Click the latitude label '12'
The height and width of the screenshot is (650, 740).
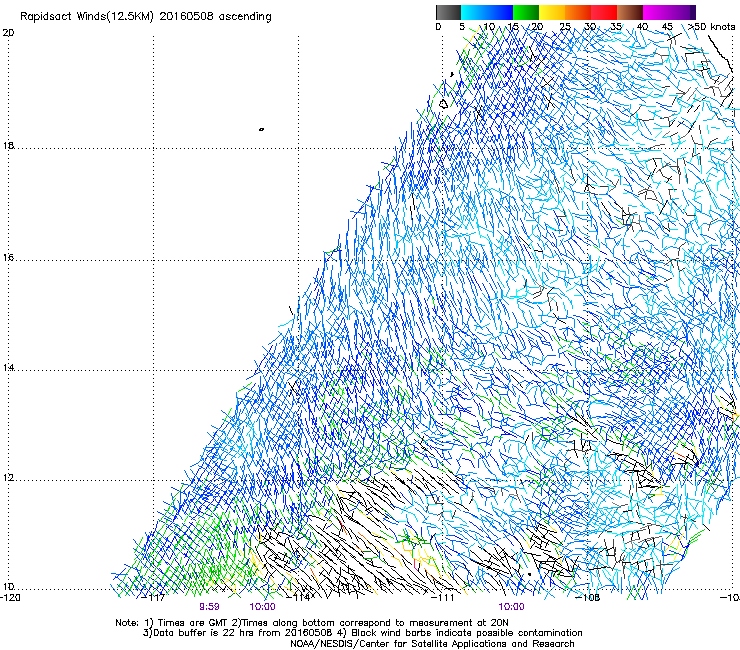8,478
